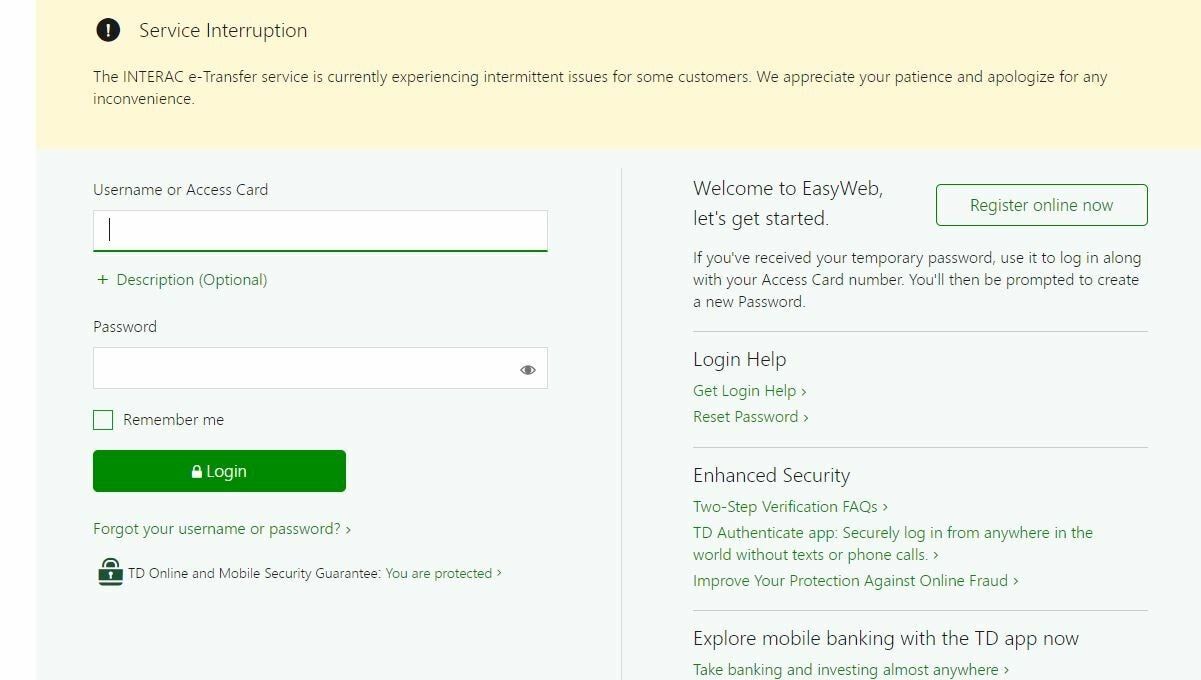1201x680 pixels.
Task: Open the TD Authenticate app link
Action: click(892, 533)
